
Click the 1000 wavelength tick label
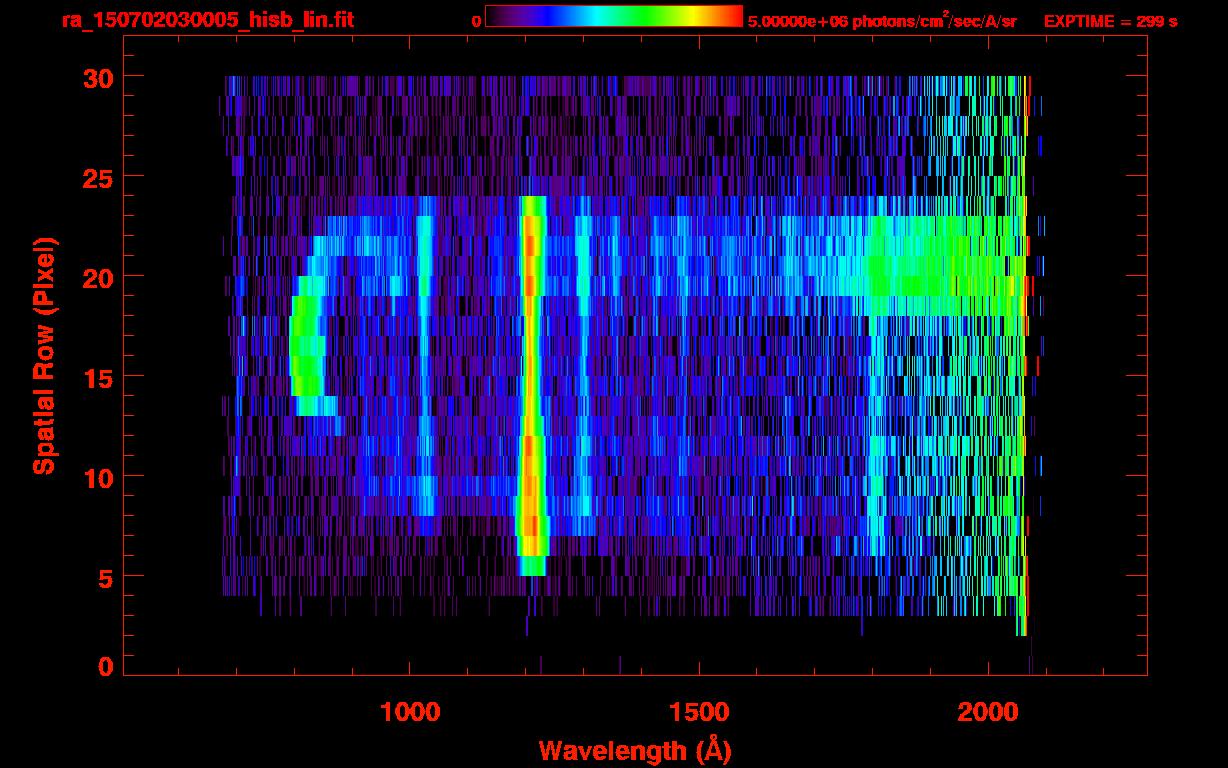410,712
